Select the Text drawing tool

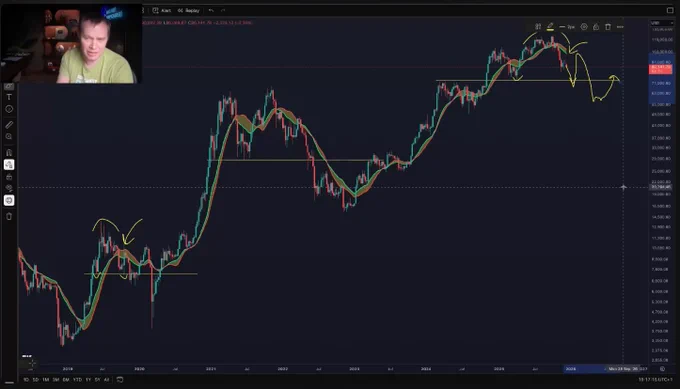click(x=9, y=97)
